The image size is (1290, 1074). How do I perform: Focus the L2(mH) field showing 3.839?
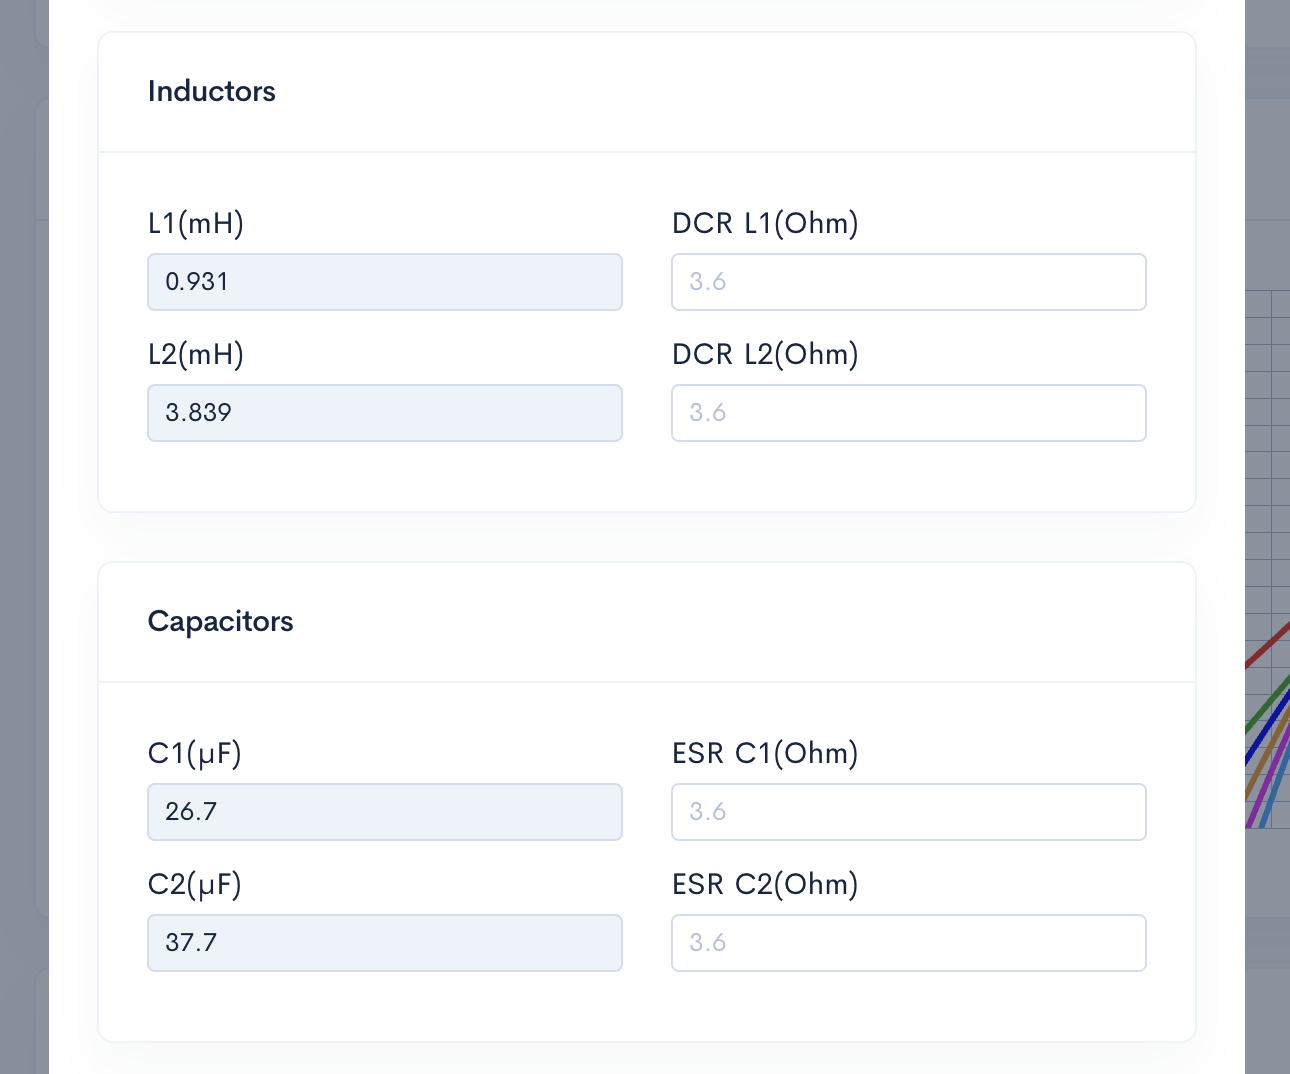click(384, 413)
